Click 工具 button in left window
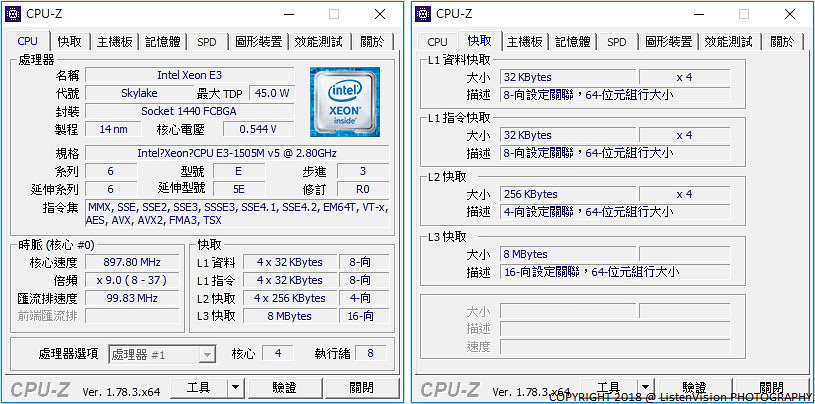 [199, 388]
